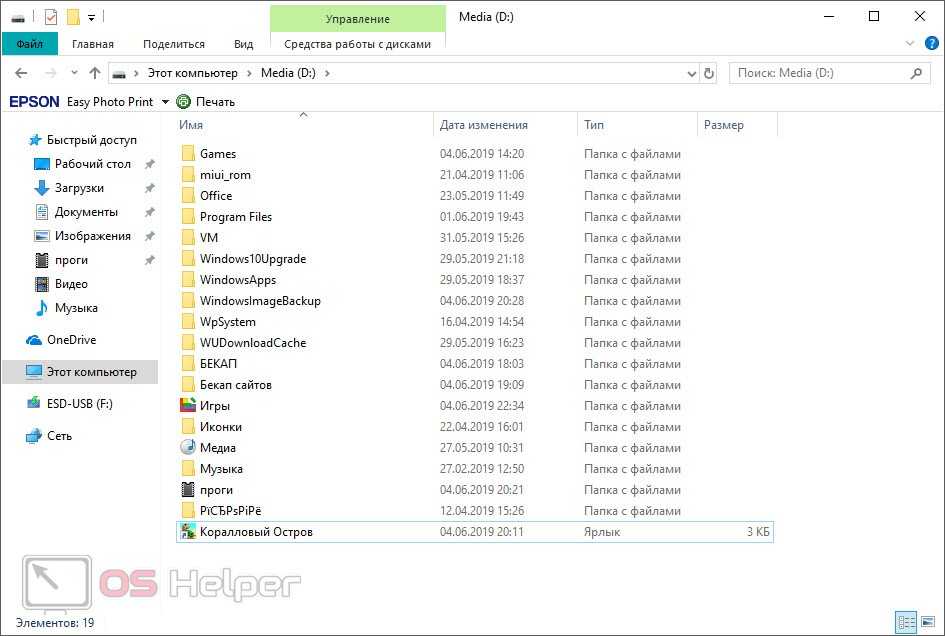This screenshot has height=636, width=945.
Task: Click the Поиск: Media (D:) search field
Action: pos(820,73)
